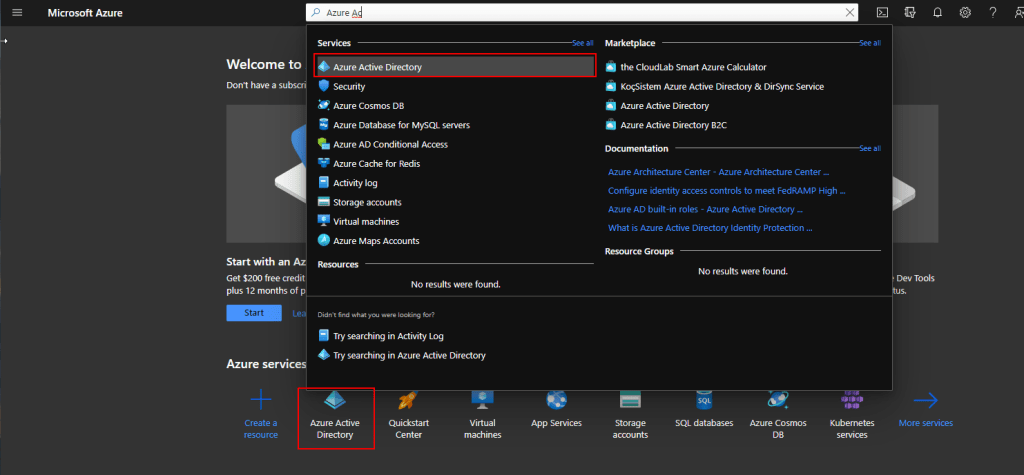
Task: Click the Help question mark icon
Action: click(992, 12)
